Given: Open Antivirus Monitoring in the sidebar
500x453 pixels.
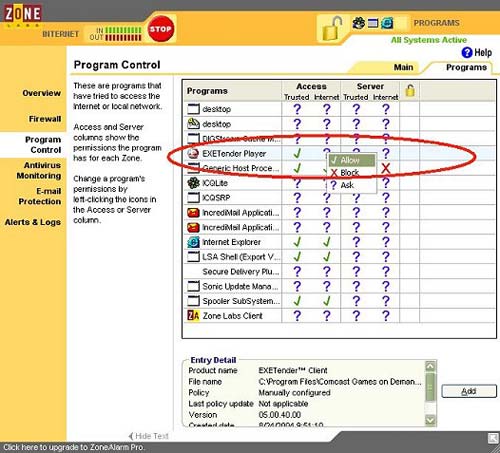Looking at the screenshot, I should 39,170.
